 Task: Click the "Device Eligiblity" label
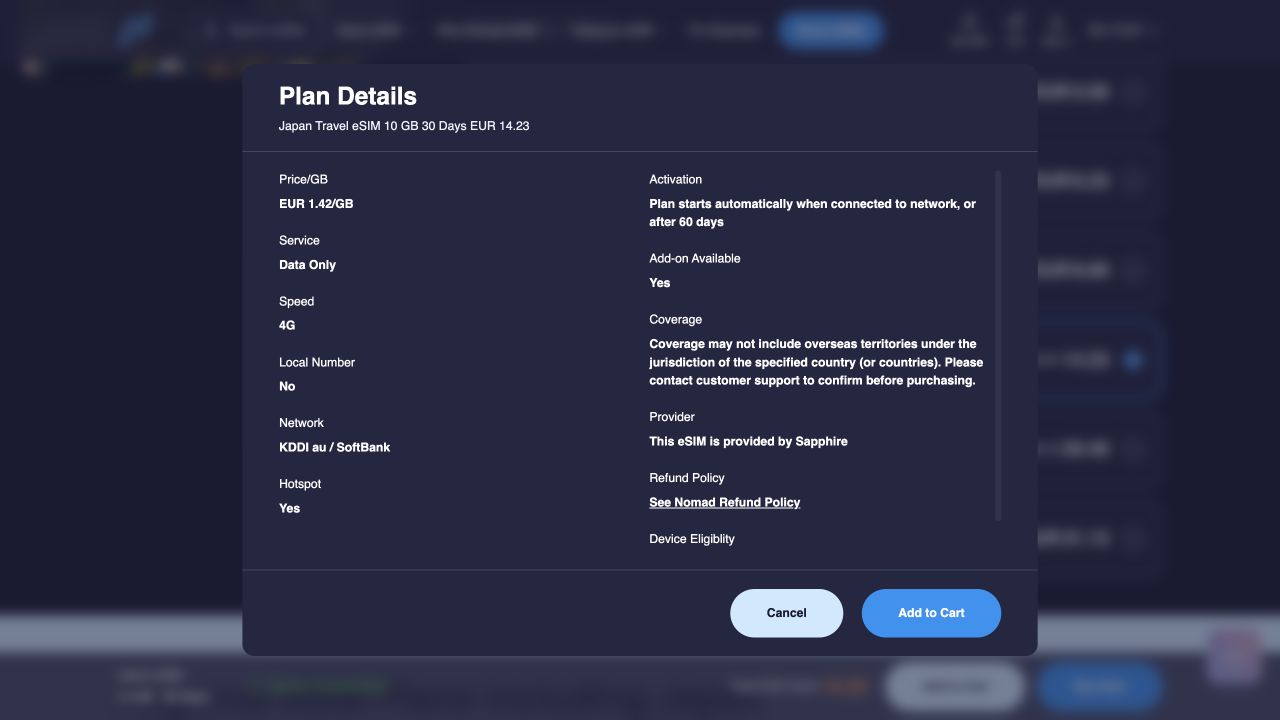(x=692, y=539)
